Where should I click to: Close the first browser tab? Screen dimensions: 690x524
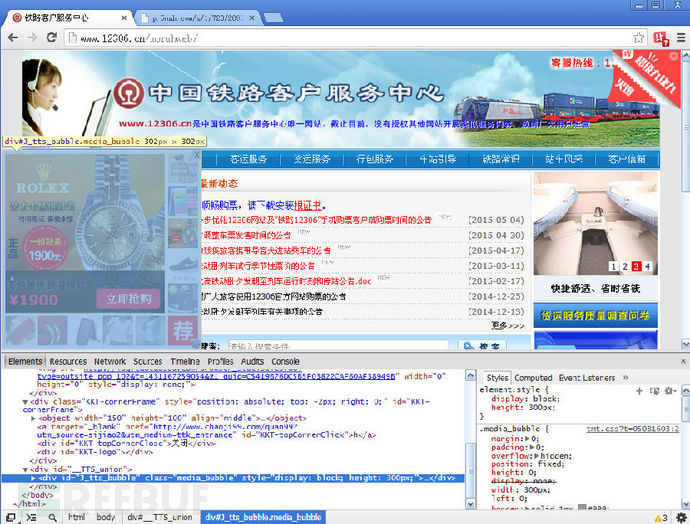coord(124,18)
